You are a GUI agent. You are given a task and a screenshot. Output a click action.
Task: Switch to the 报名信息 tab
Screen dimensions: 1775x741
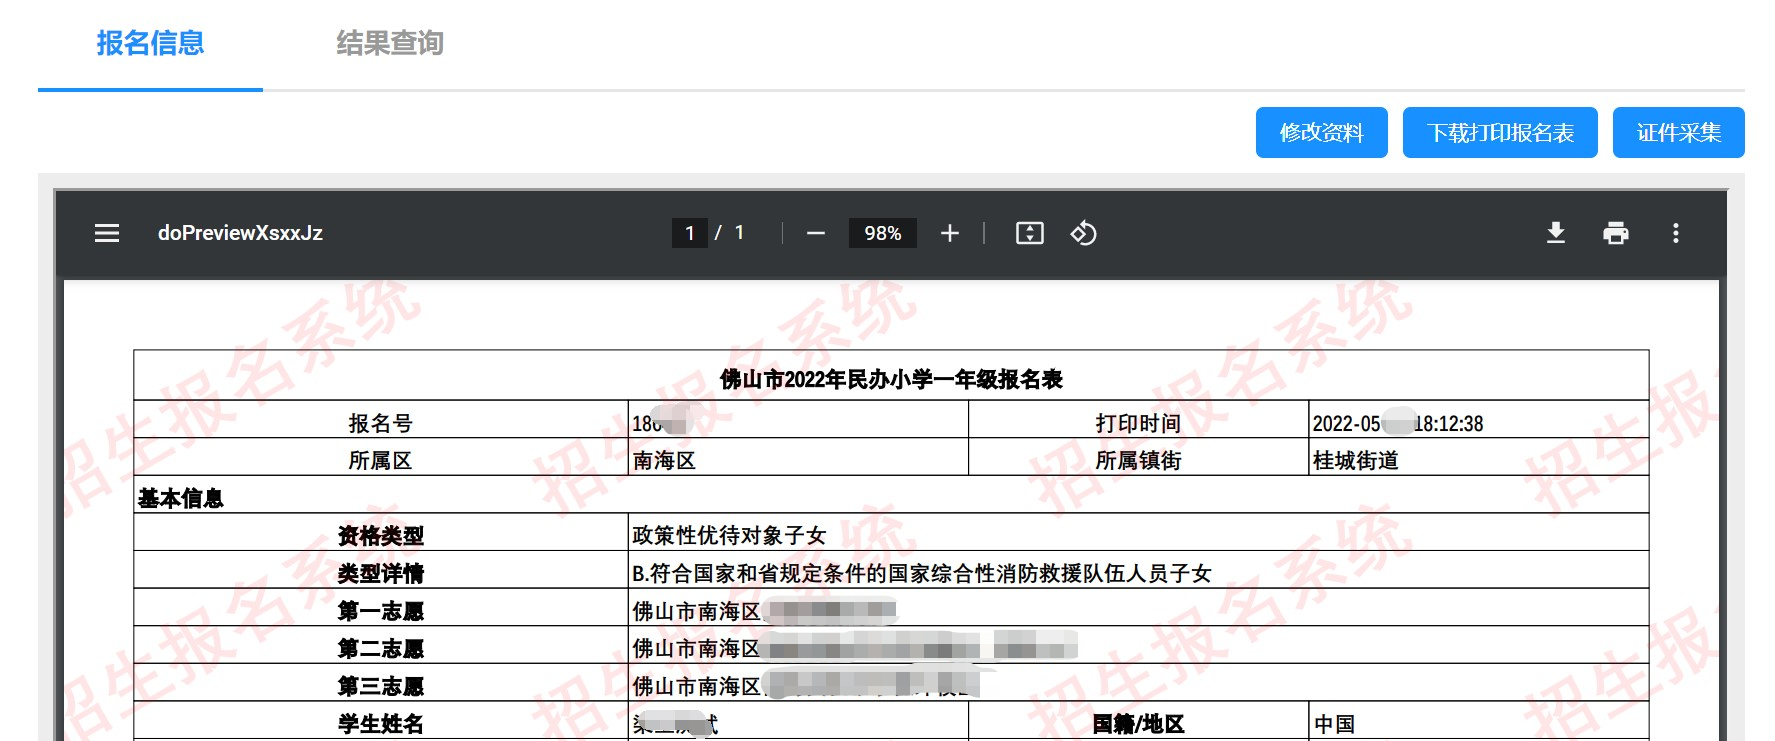[x=150, y=43]
